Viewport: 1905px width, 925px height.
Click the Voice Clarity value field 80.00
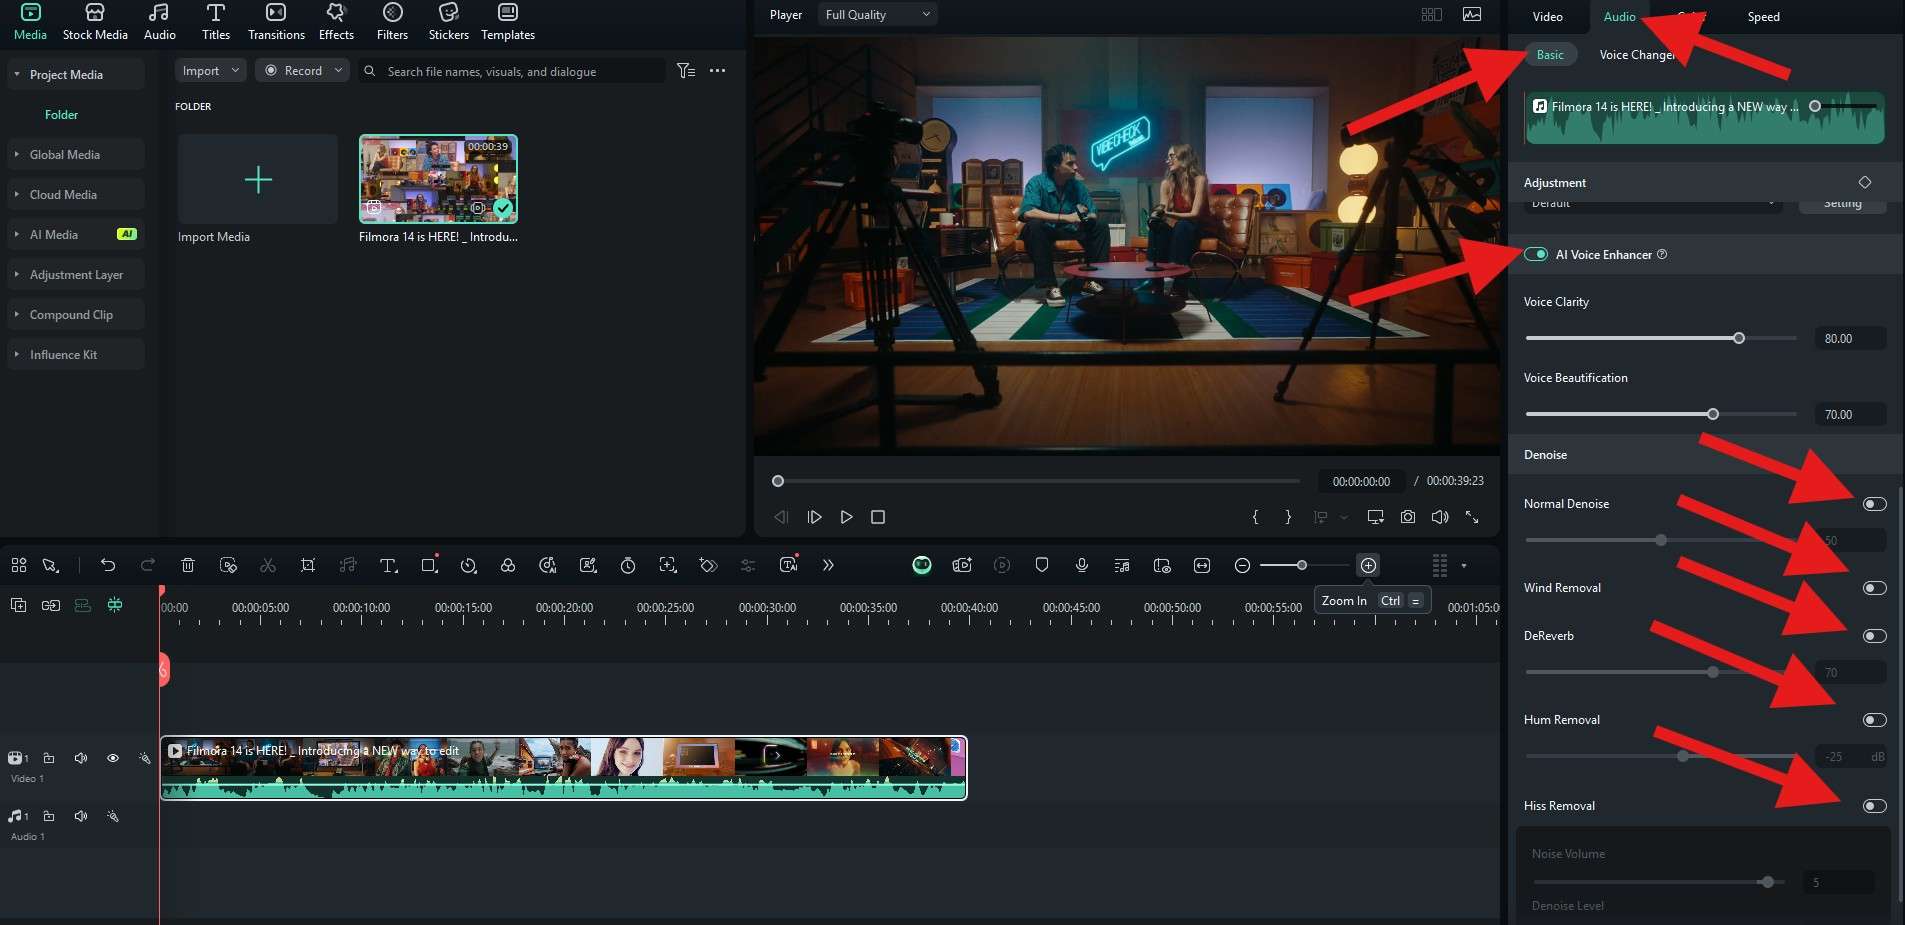1850,339
